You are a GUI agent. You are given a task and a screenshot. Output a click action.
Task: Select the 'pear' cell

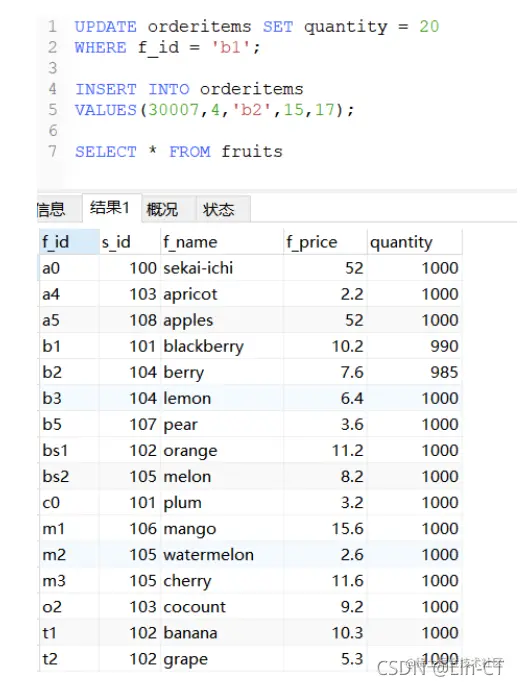[x=222, y=424]
